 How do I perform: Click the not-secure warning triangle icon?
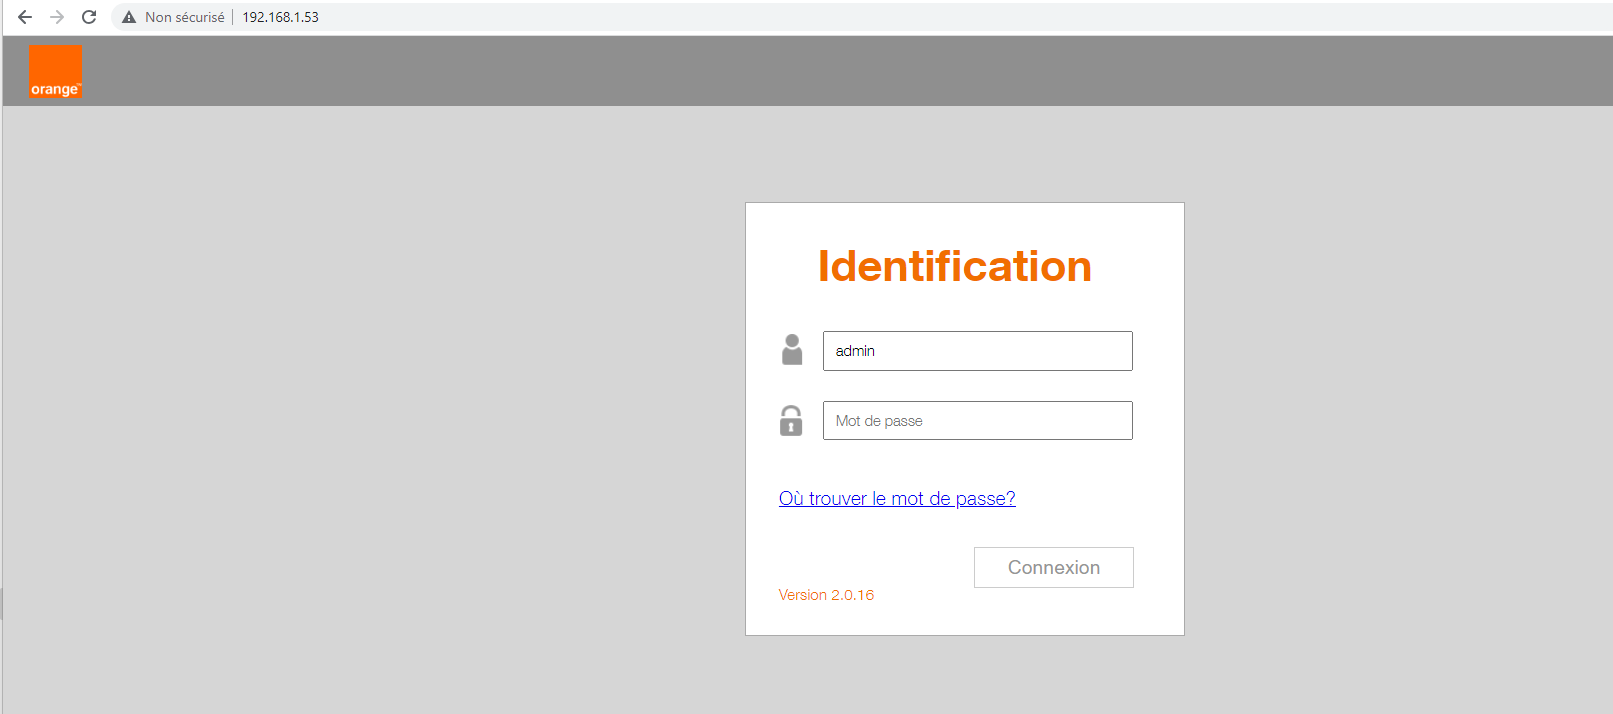pos(129,17)
